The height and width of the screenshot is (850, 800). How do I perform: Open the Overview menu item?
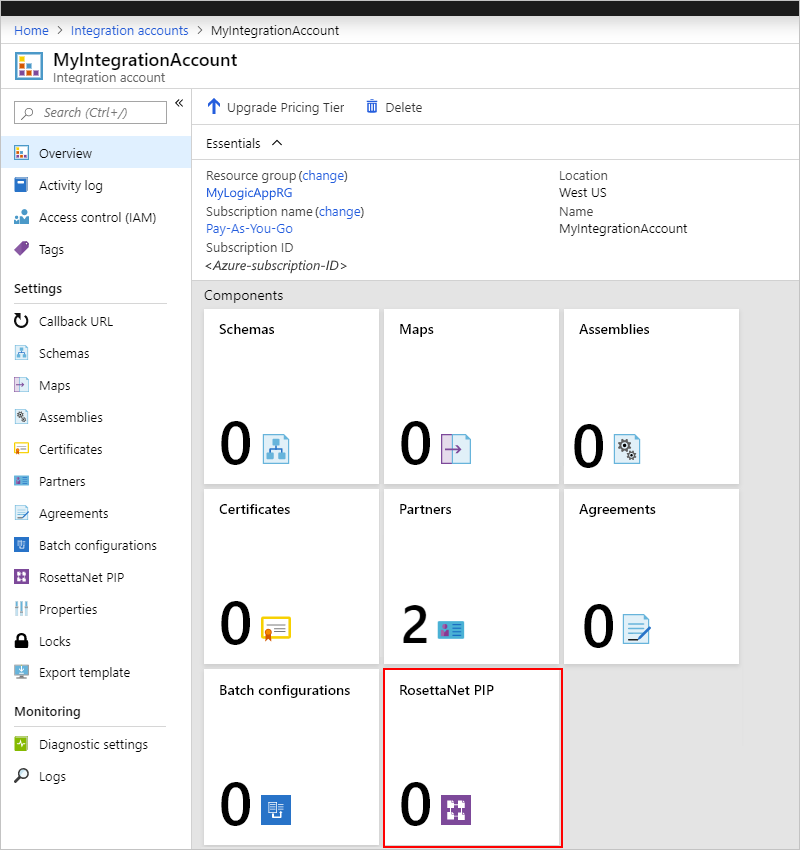coord(96,153)
